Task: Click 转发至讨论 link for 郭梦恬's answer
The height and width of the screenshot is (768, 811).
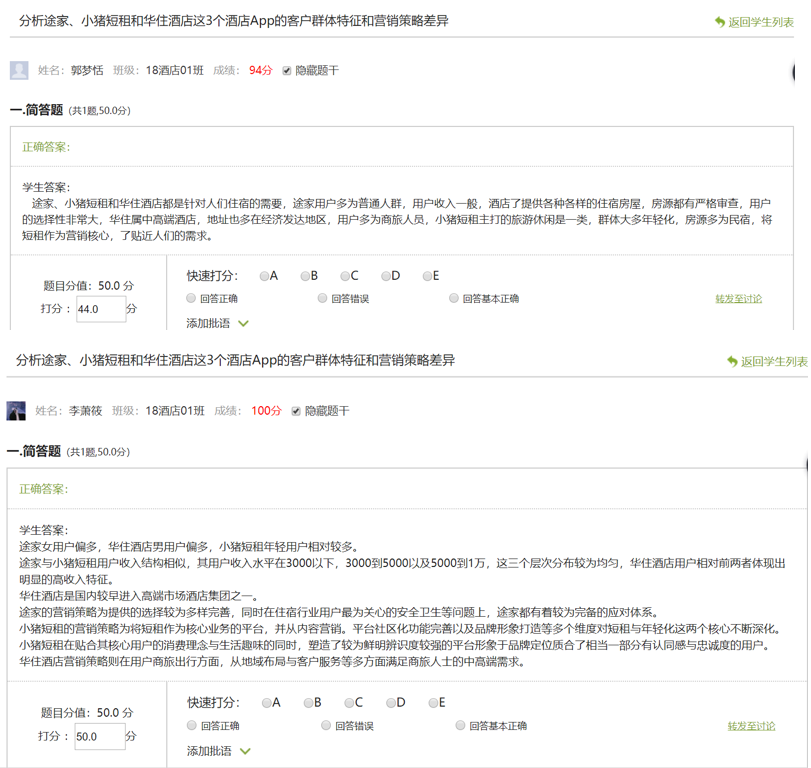Action: [x=739, y=299]
